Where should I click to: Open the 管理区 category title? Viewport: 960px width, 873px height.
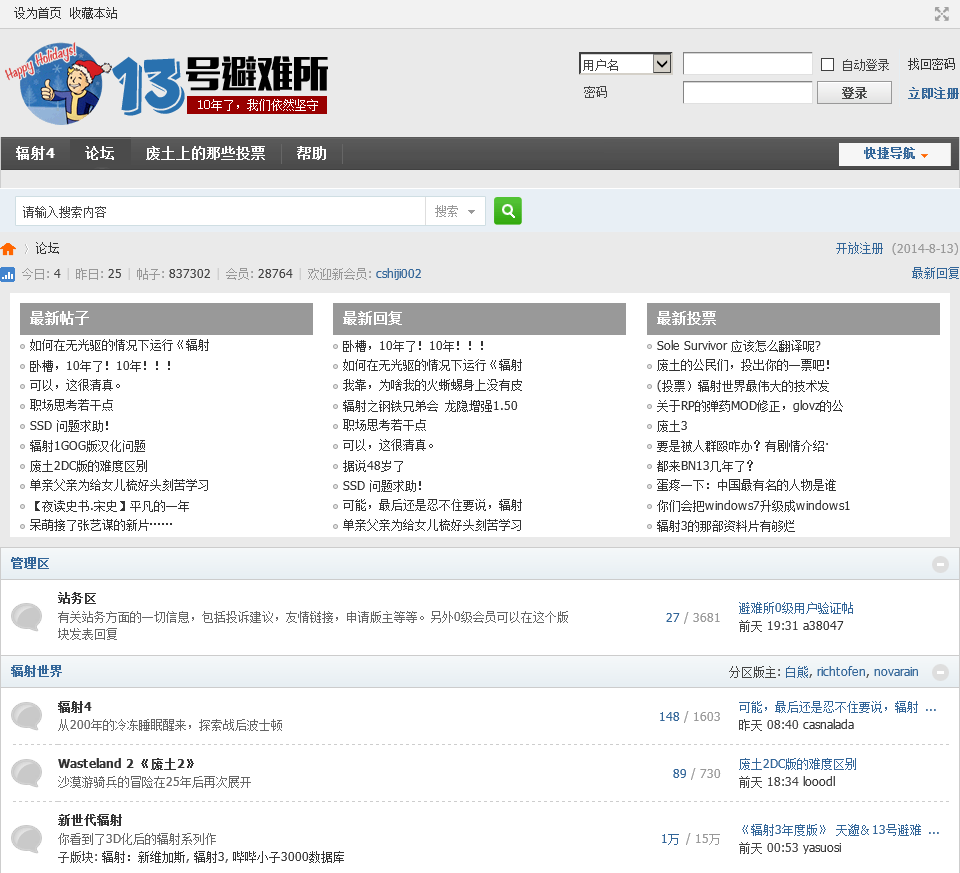coord(30,564)
